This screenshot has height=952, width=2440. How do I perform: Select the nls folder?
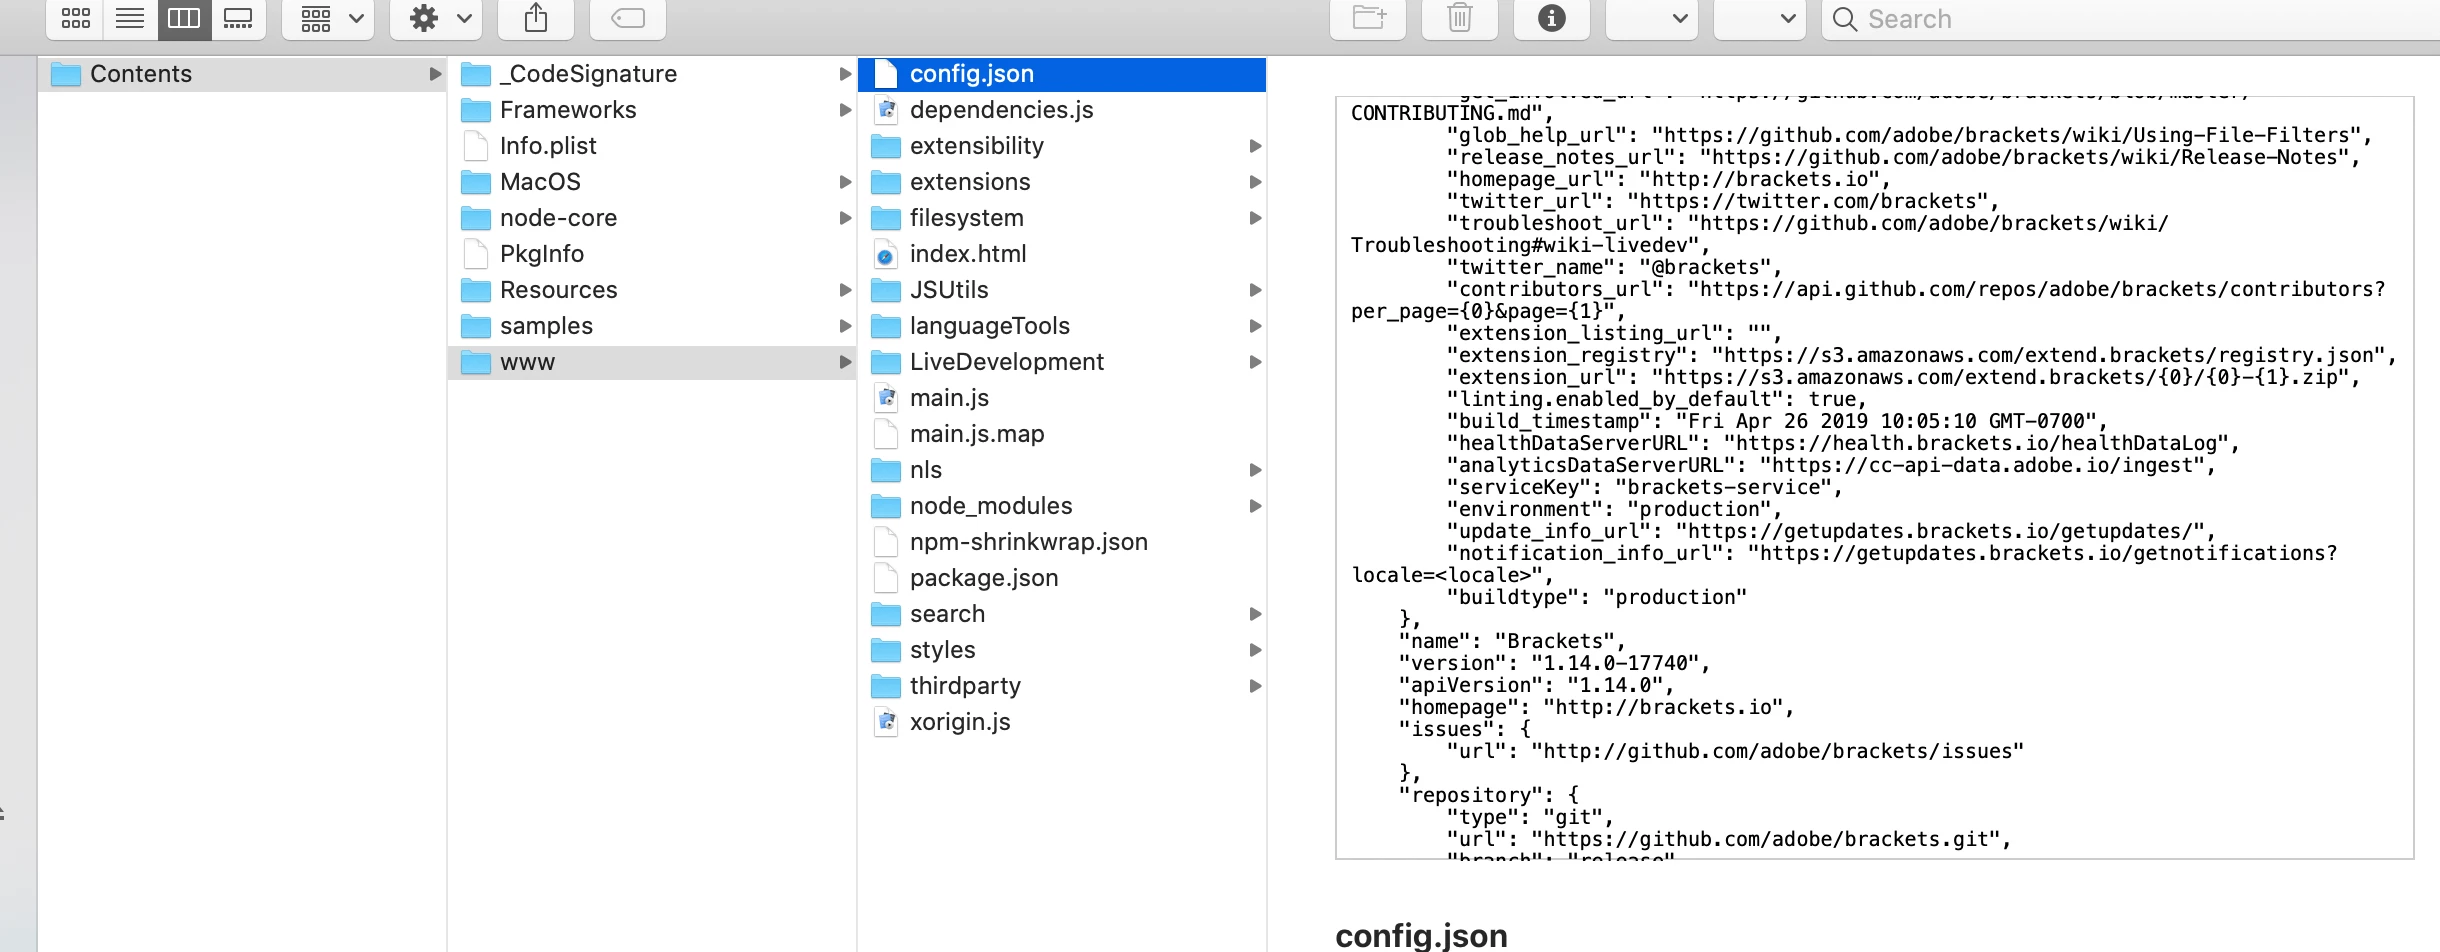[x=1062, y=470]
